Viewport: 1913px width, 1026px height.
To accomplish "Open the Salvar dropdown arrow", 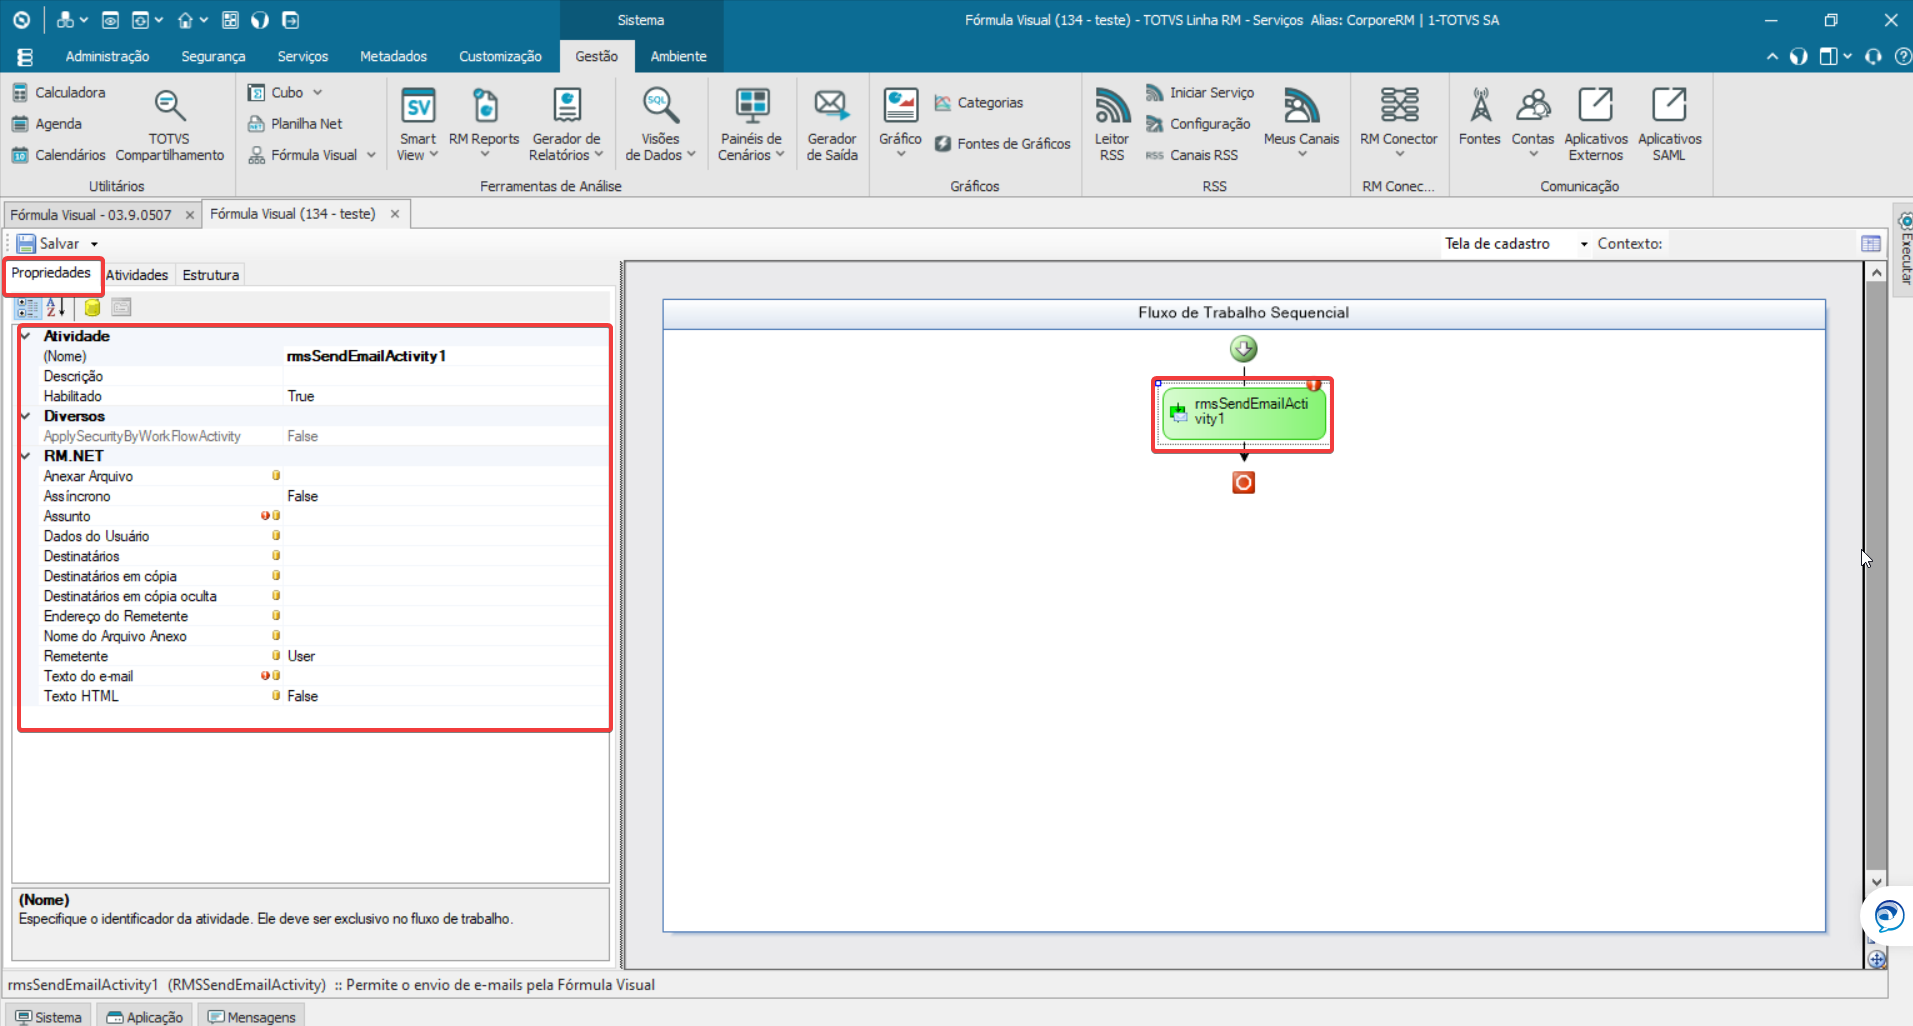I will click(x=94, y=244).
